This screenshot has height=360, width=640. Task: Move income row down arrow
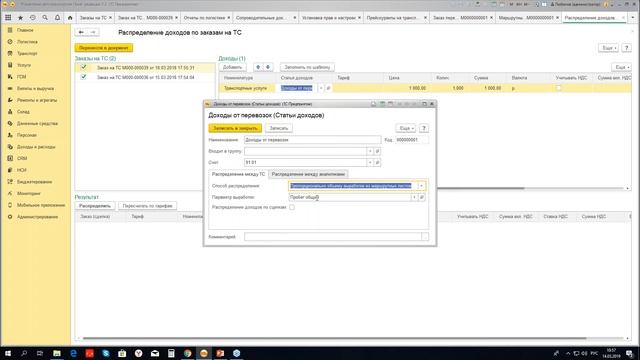[x=268, y=67]
